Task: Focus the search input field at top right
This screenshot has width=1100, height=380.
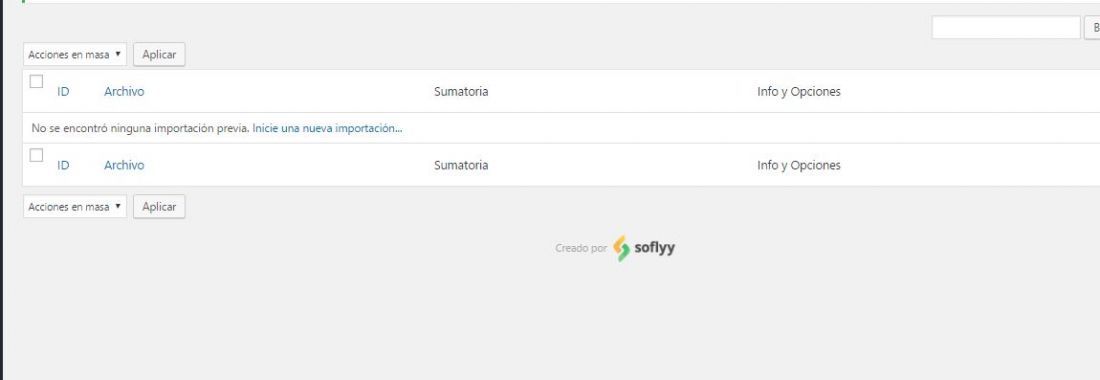Action: pyautogui.click(x=1006, y=27)
